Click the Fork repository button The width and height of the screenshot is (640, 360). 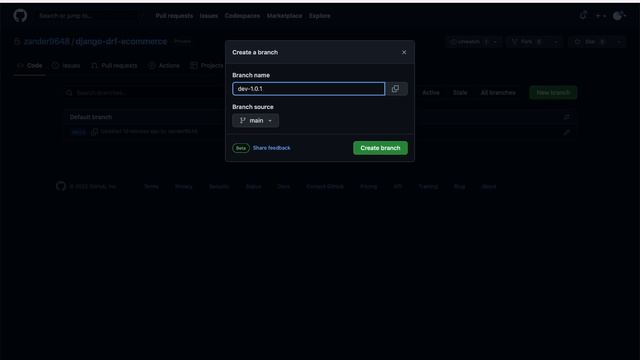pos(527,42)
